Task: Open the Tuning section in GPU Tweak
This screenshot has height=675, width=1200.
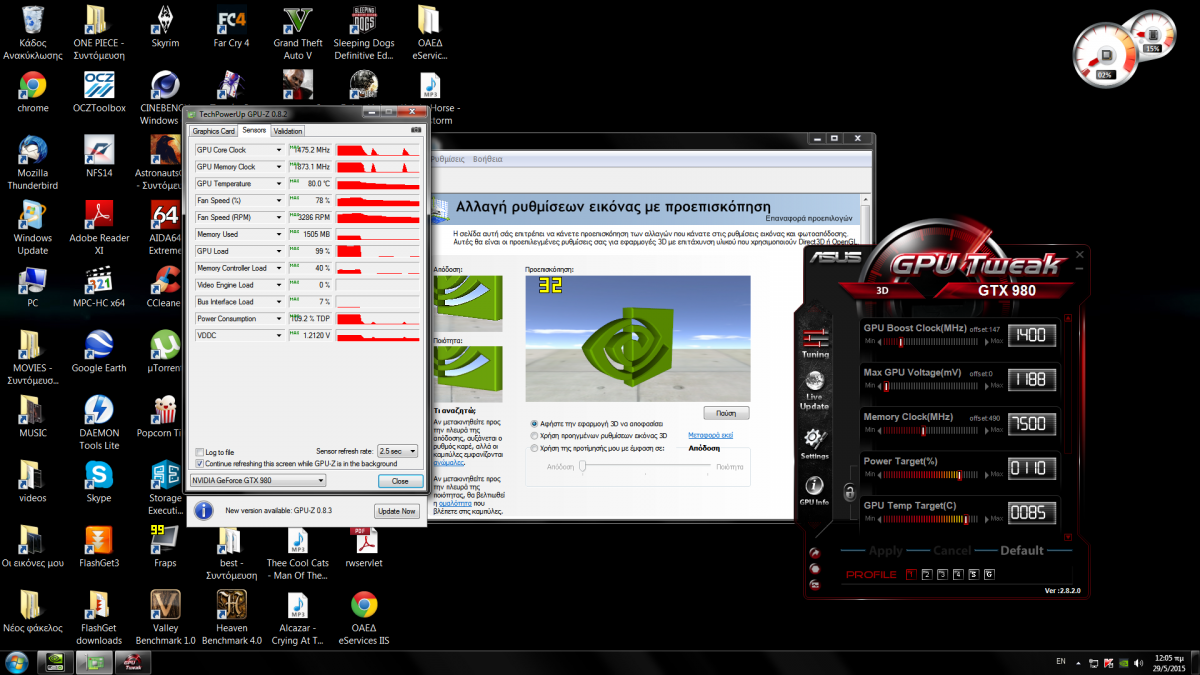Action: (815, 342)
